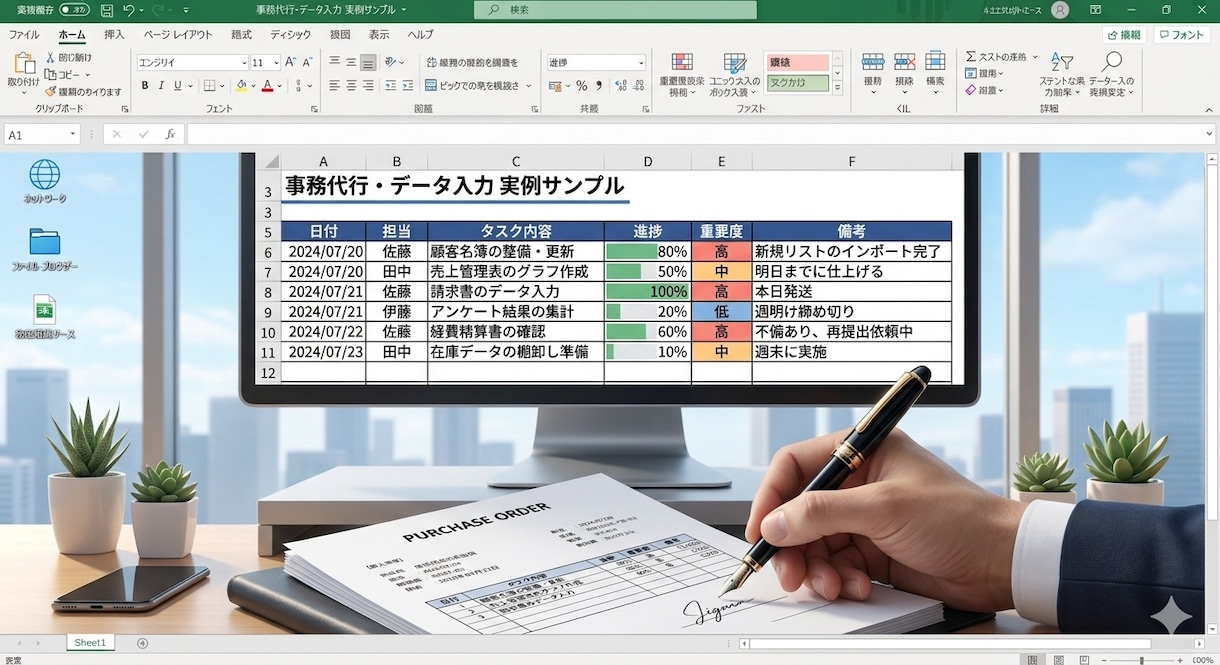1220x665 pixels.
Task: Select the Home tab
Action: [72, 34]
